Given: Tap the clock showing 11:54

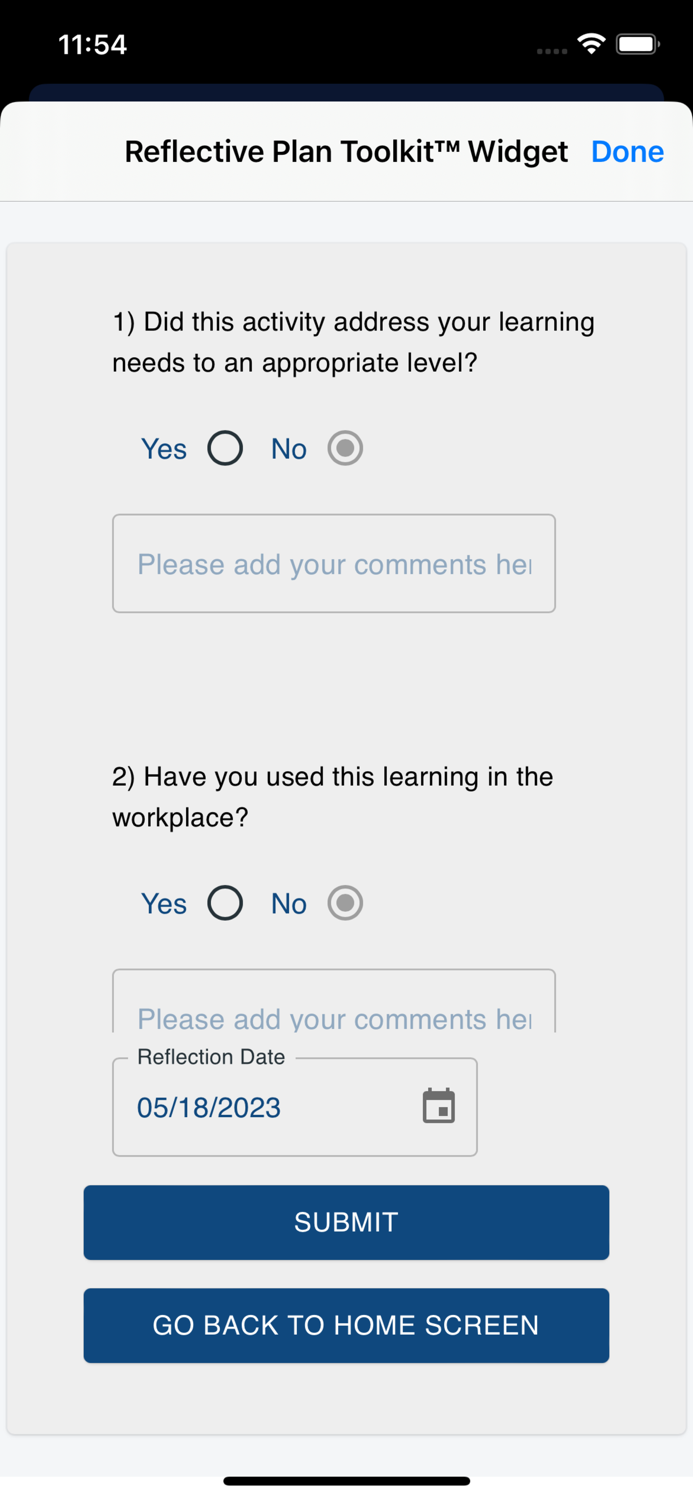Looking at the screenshot, I should point(95,44).
